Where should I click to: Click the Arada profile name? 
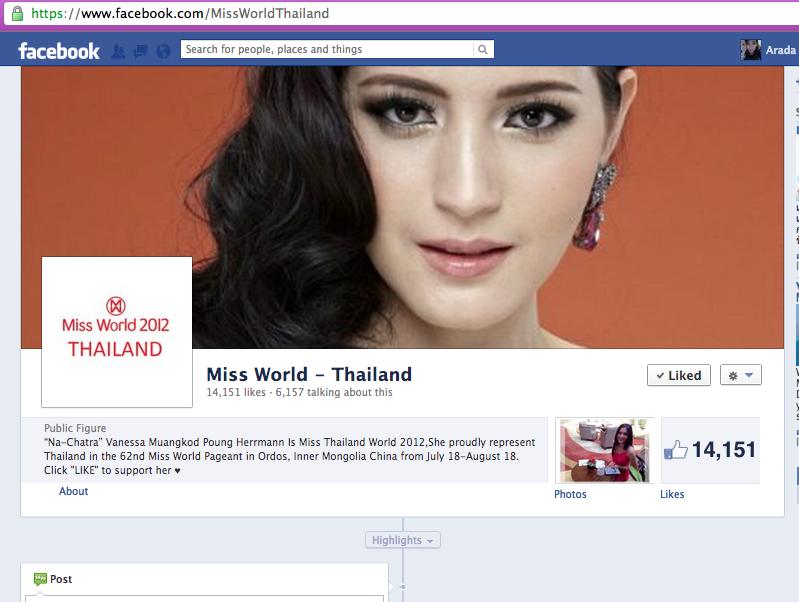tap(781, 50)
